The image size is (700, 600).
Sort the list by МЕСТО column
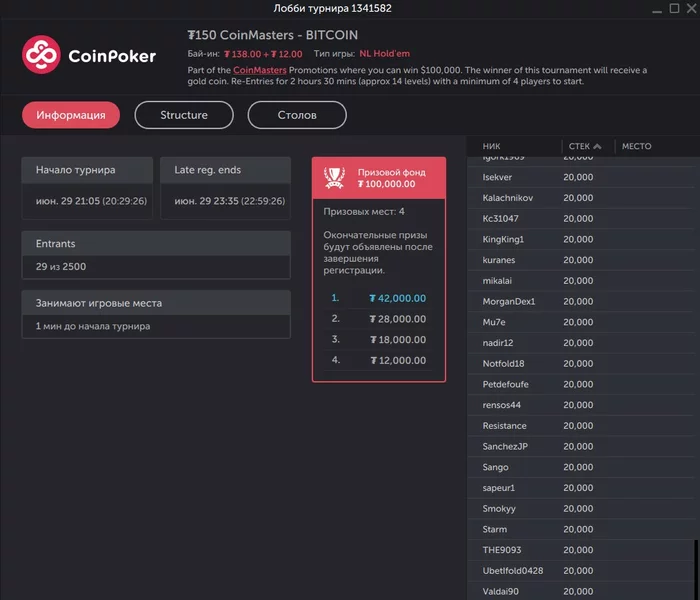(636, 146)
